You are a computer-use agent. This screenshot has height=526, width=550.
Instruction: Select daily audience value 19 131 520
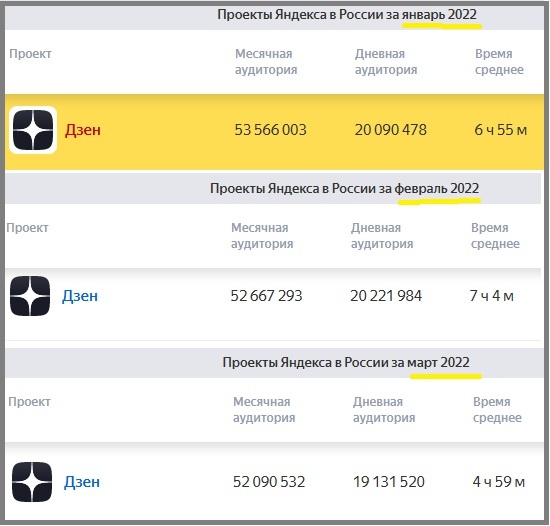[389, 482]
